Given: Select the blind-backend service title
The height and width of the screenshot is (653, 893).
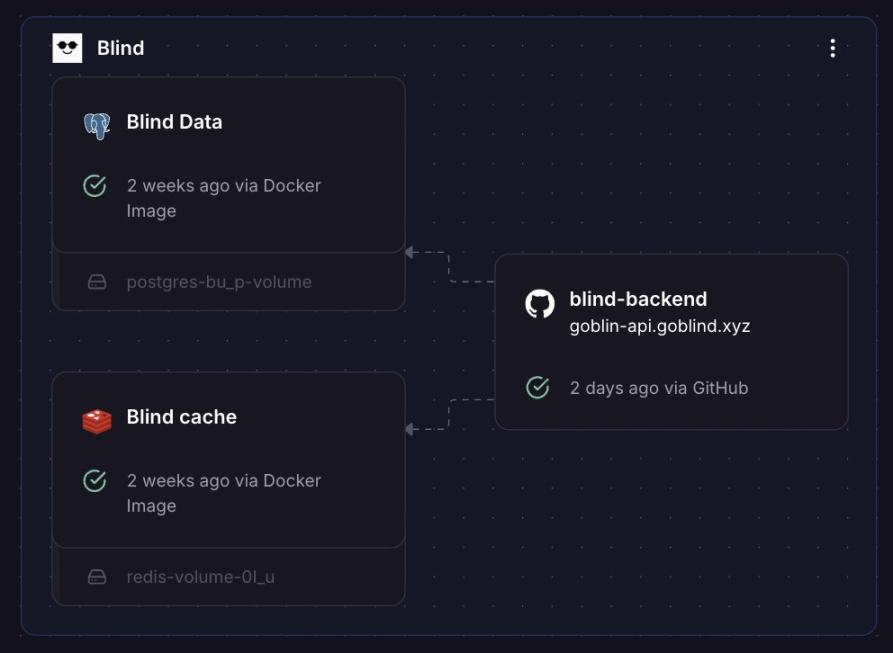Looking at the screenshot, I should click(x=637, y=299).
